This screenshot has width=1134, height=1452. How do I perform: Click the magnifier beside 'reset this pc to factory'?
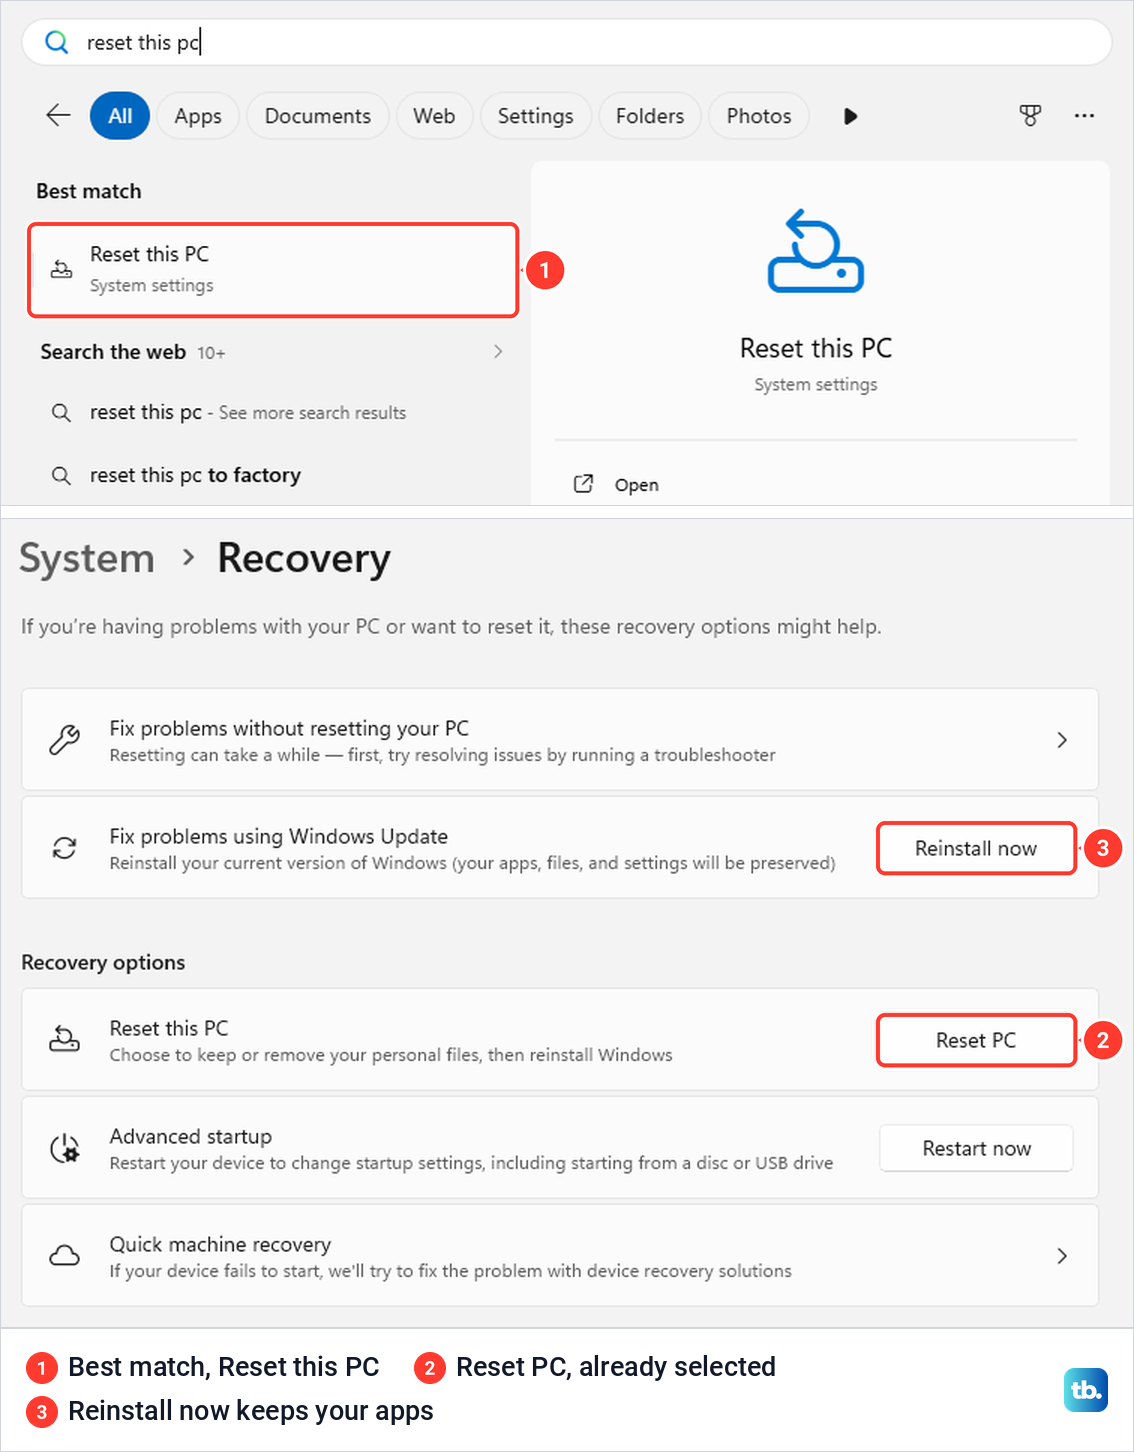coord(61,475)
